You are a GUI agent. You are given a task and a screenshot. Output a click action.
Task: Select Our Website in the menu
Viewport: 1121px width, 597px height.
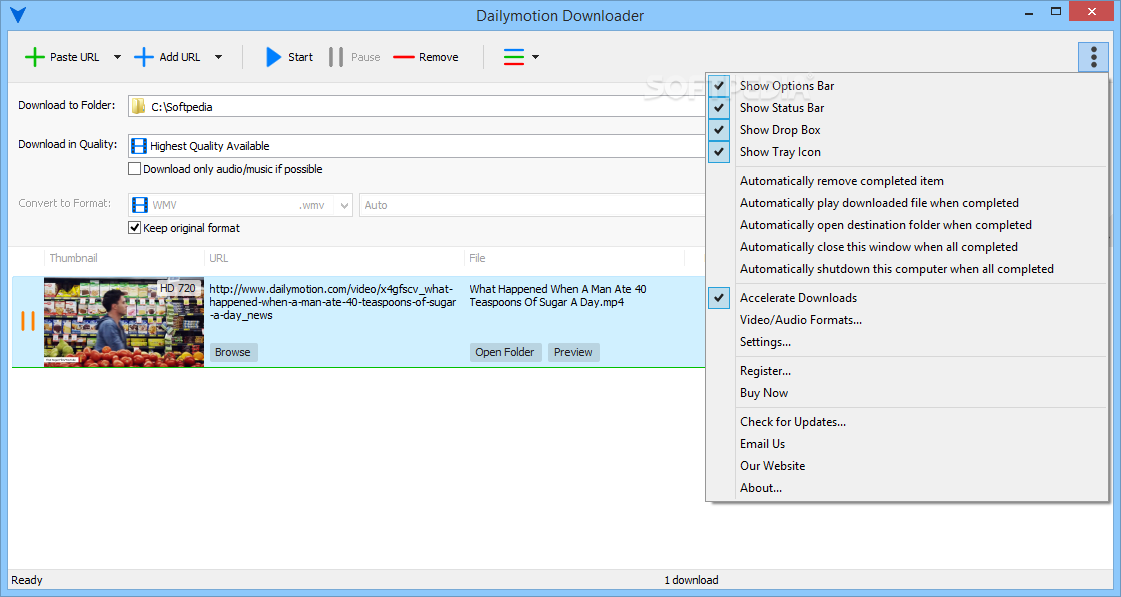coord(907,466)
